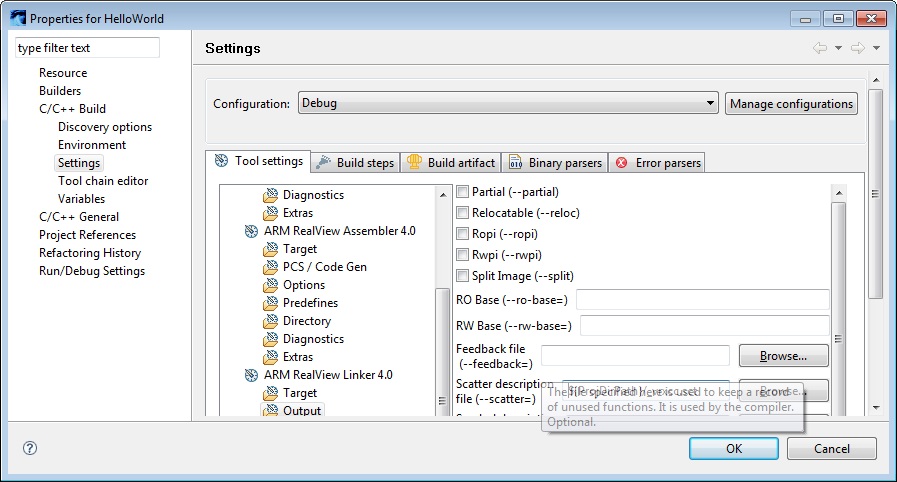
Task: Select Variables under C/C++ Build
Action: pyautogui.click(x=81, y=198)
